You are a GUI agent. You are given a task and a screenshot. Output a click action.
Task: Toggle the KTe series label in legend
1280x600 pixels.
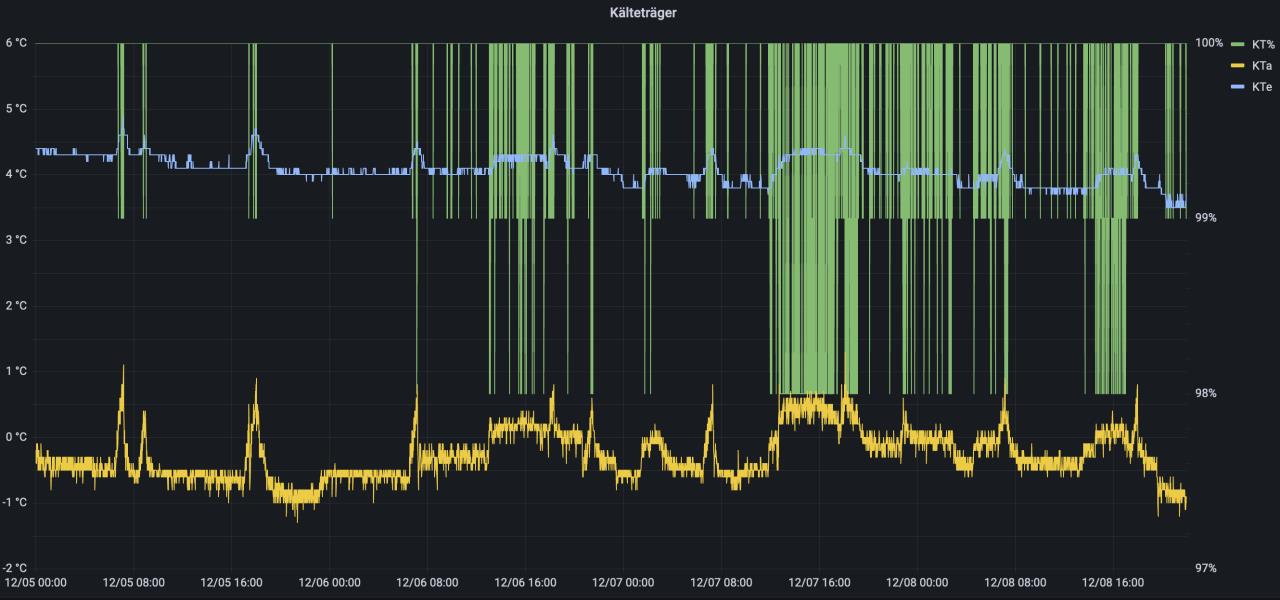click(x=1263, y=87)
